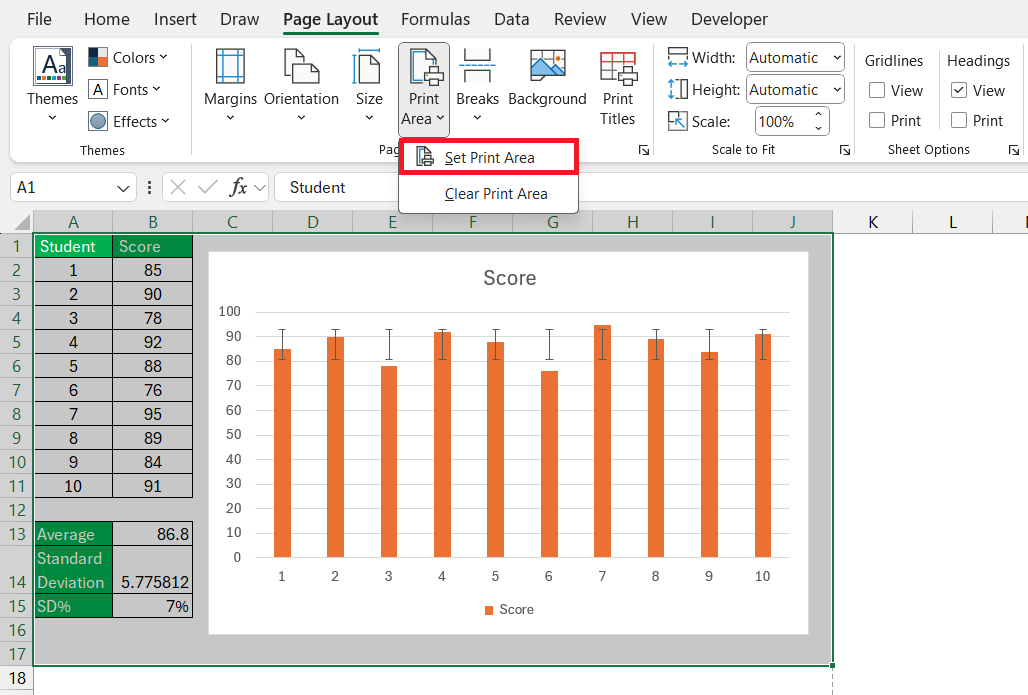The width and height of the screenshot is (1028, 695).
Task: Switch to the Formulas tab
Action: pos(435,19)
